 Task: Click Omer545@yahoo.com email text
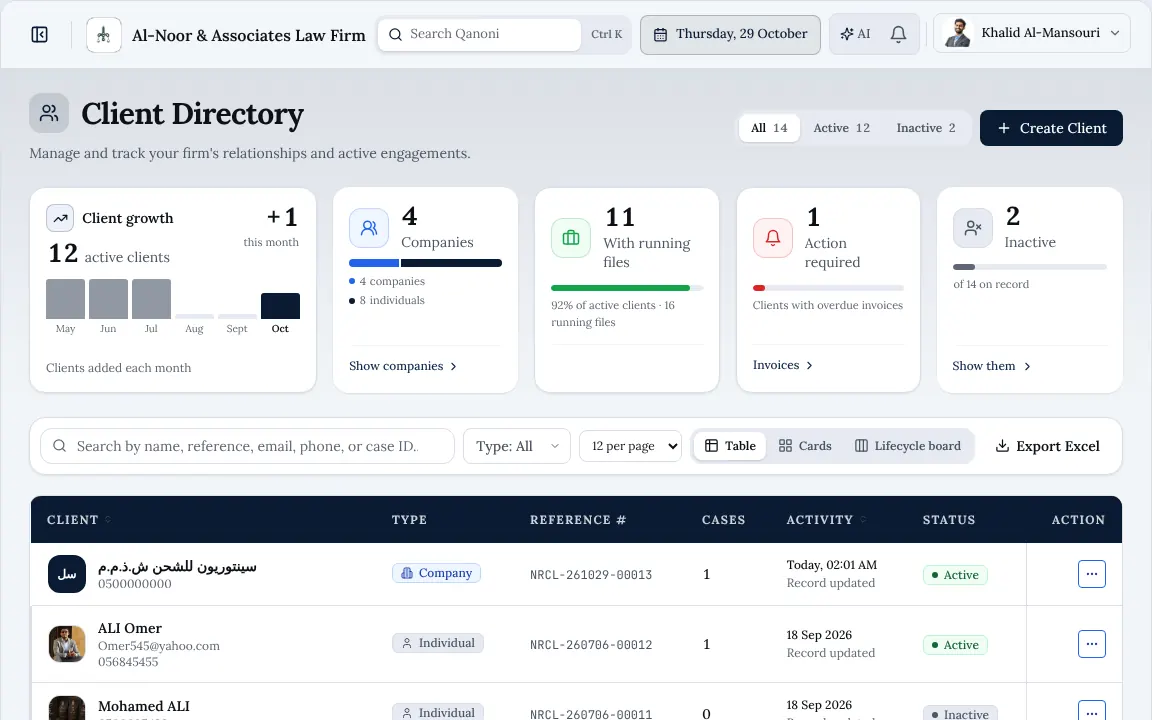[x=159, y=646]
